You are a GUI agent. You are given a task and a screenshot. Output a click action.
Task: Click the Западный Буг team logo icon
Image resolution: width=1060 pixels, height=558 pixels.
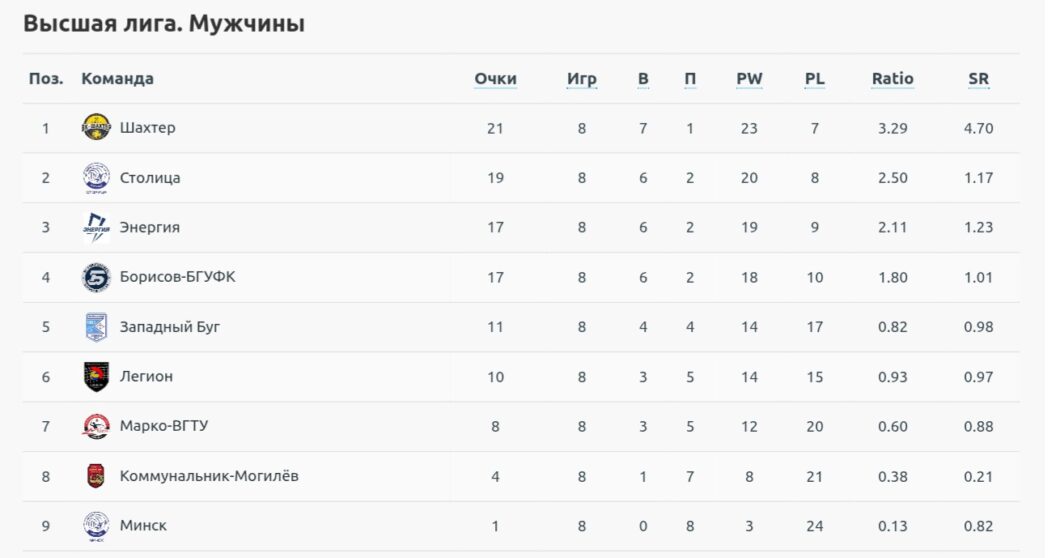coord(96,327)
